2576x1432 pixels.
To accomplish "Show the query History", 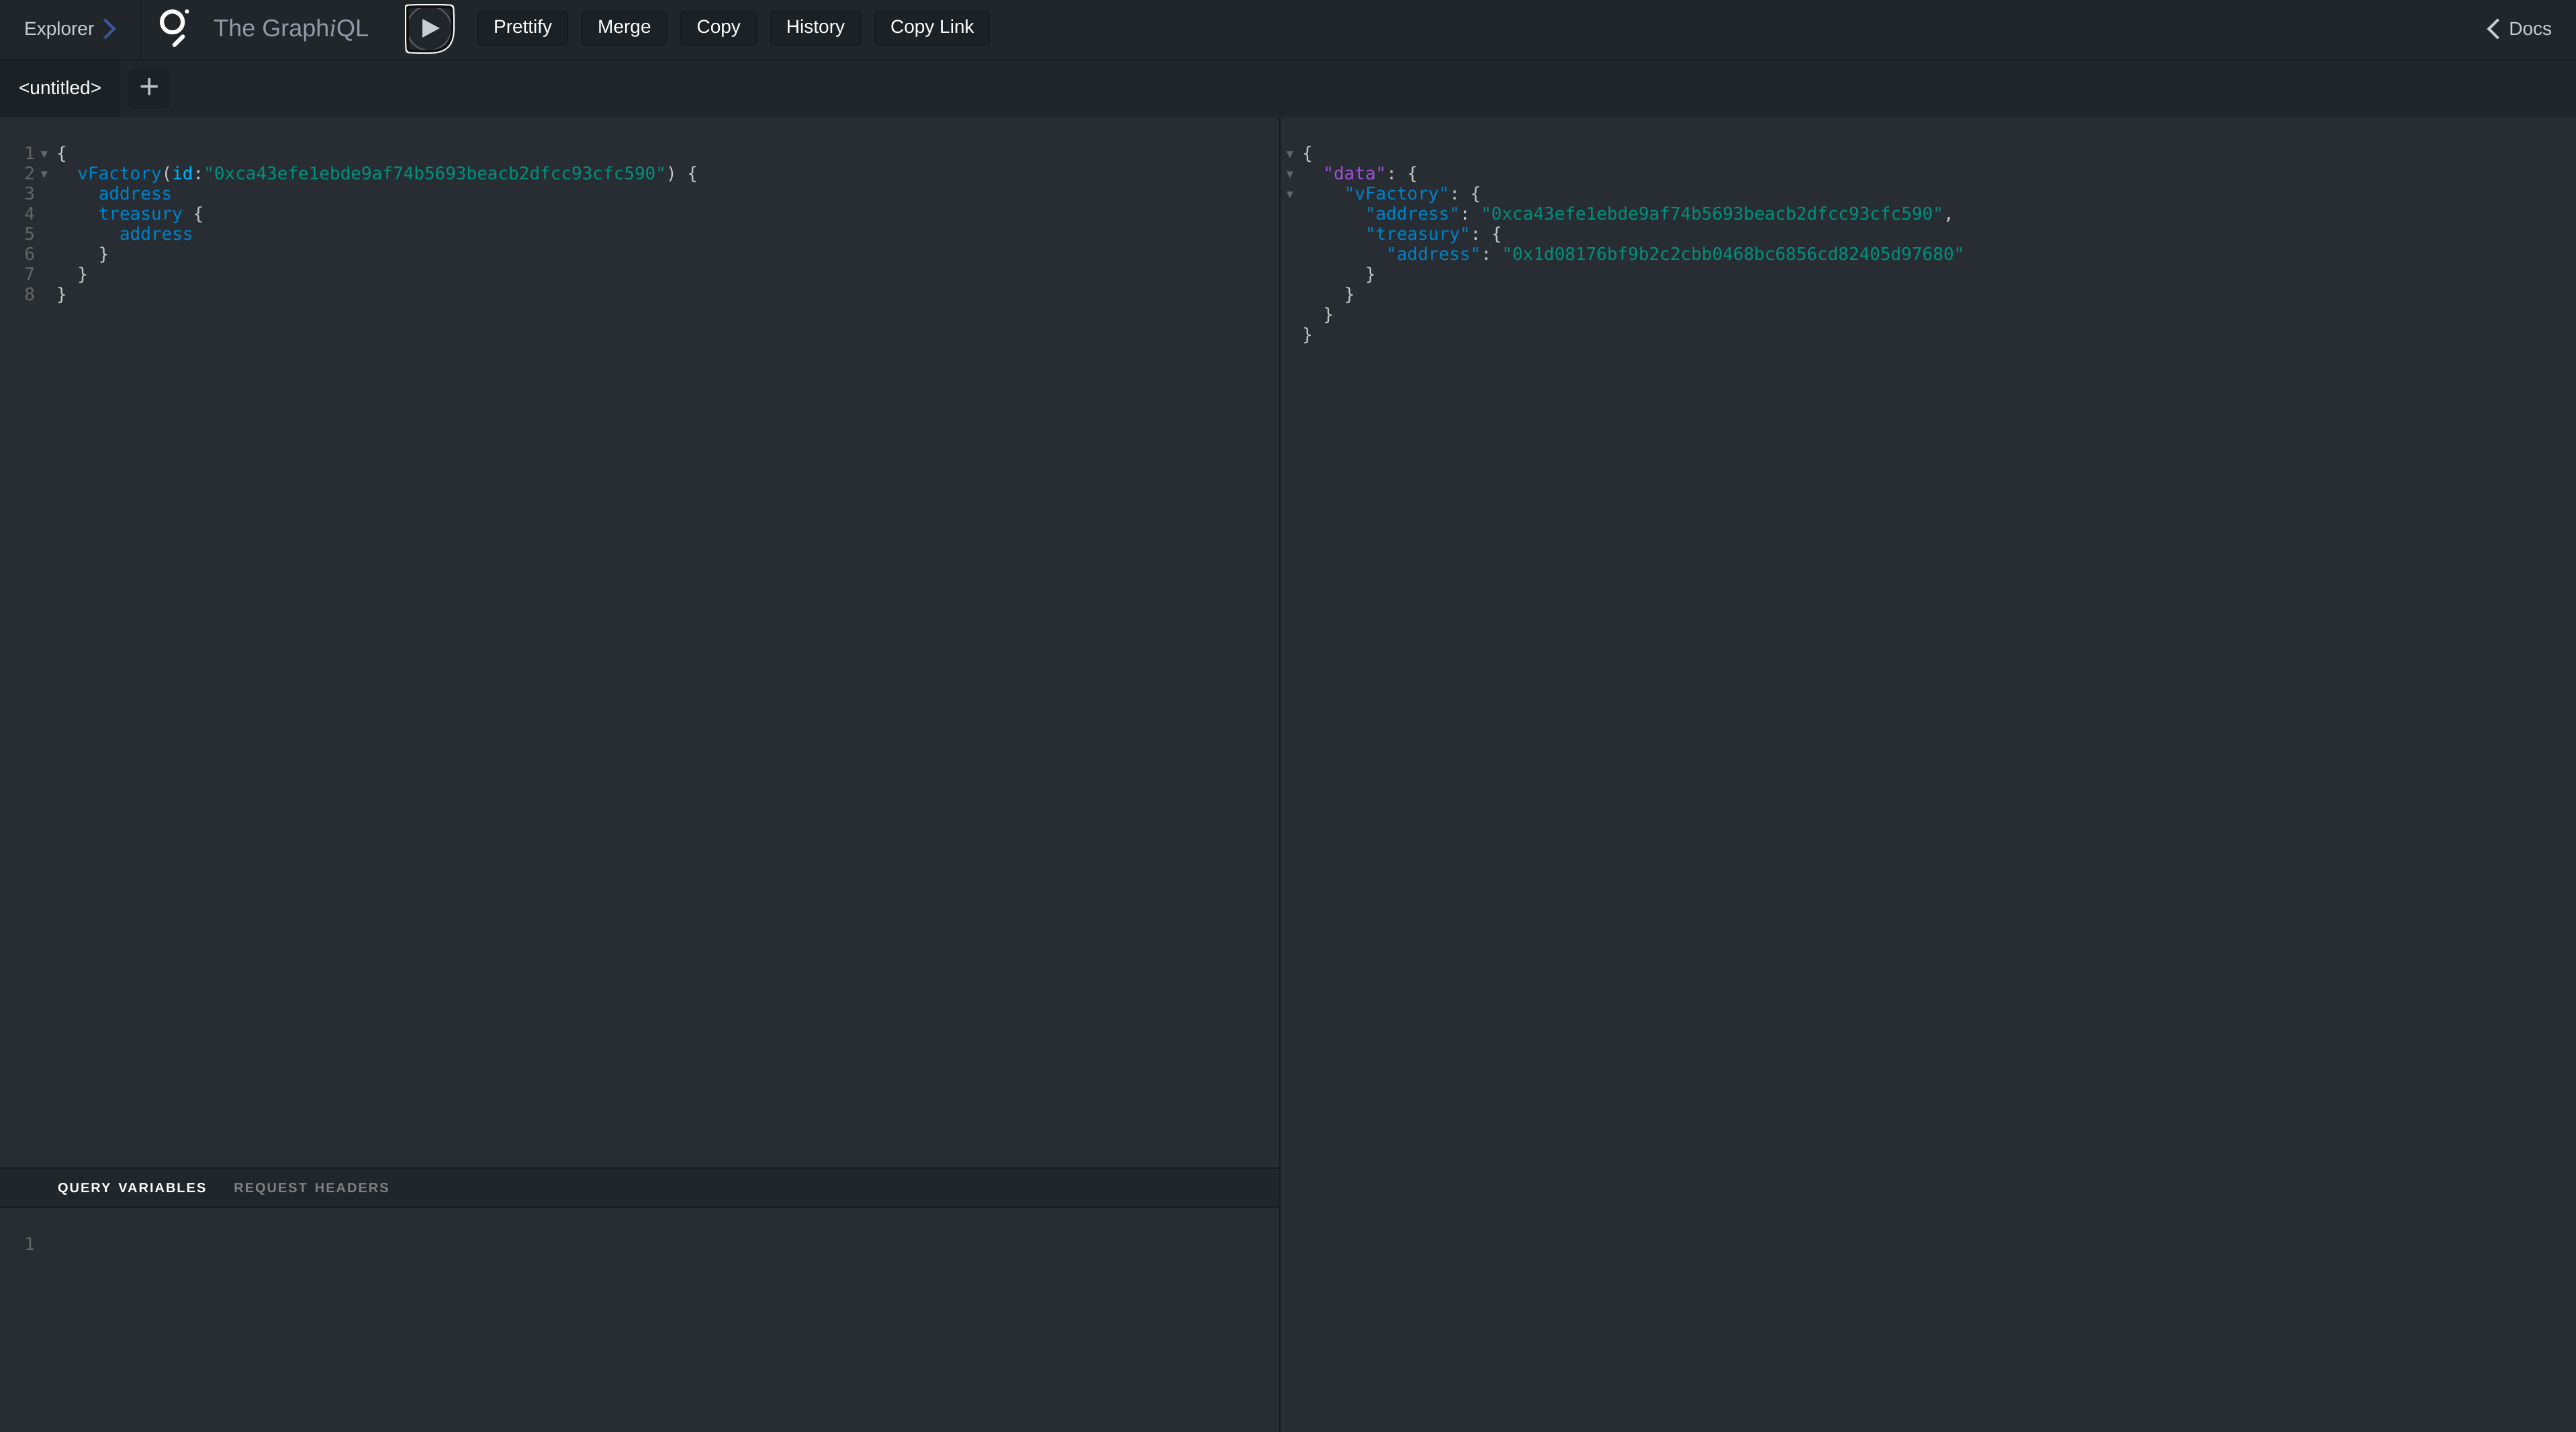I will pyautogui.click(x=815, y=27).
